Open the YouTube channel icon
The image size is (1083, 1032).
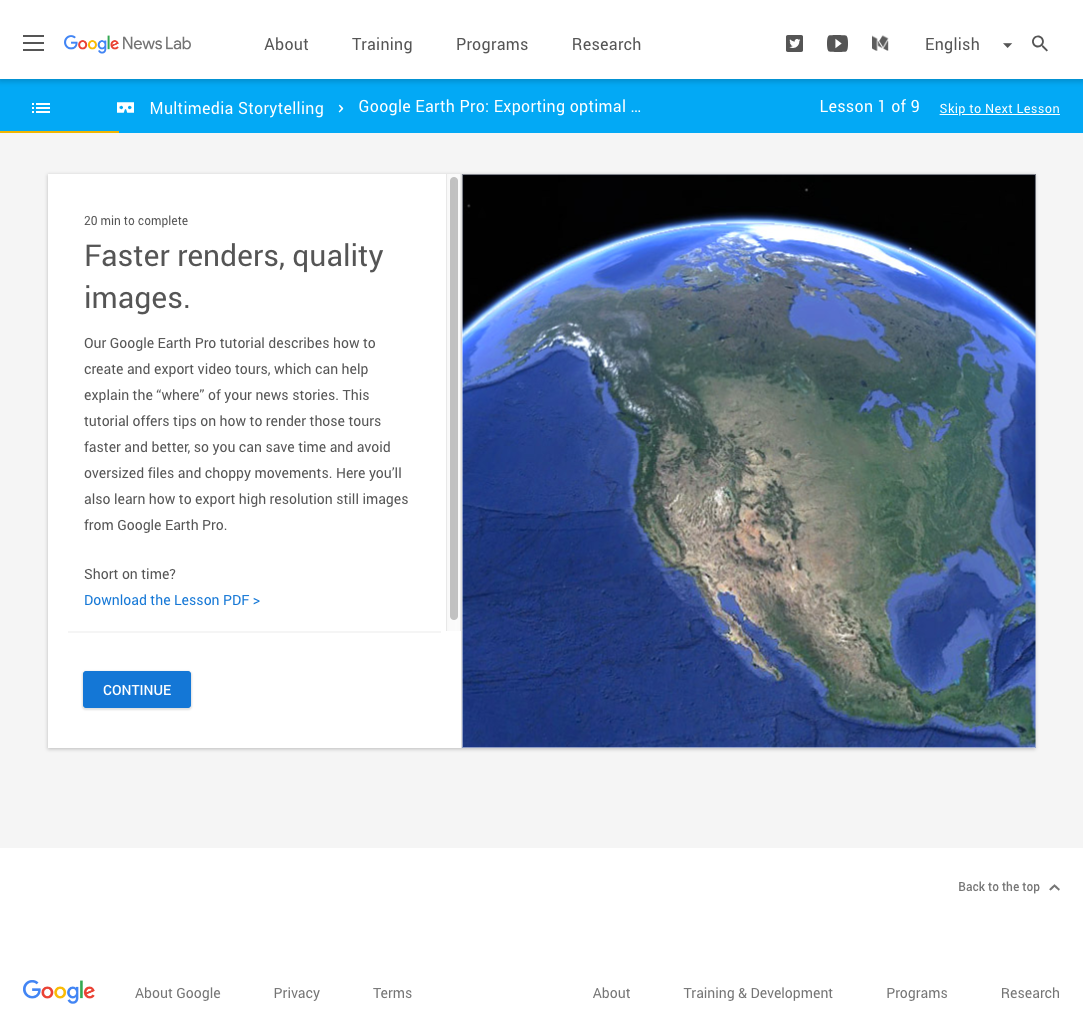[837, 44]
